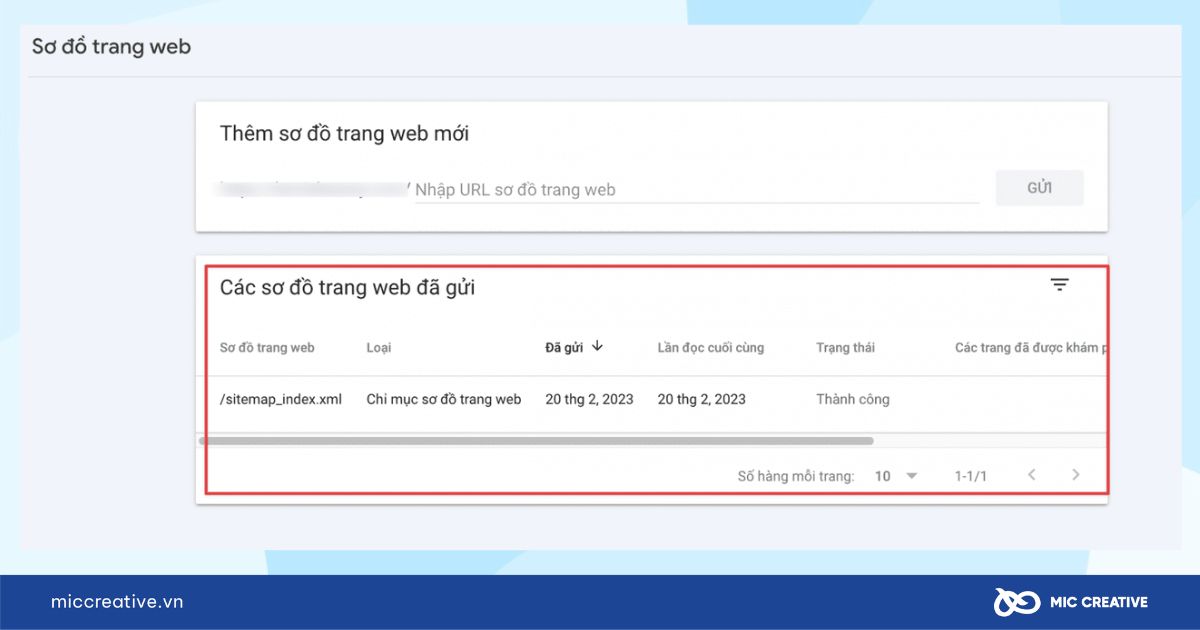
Task: Click the Sơ đồ trang web page title
Action: point(111,47)
